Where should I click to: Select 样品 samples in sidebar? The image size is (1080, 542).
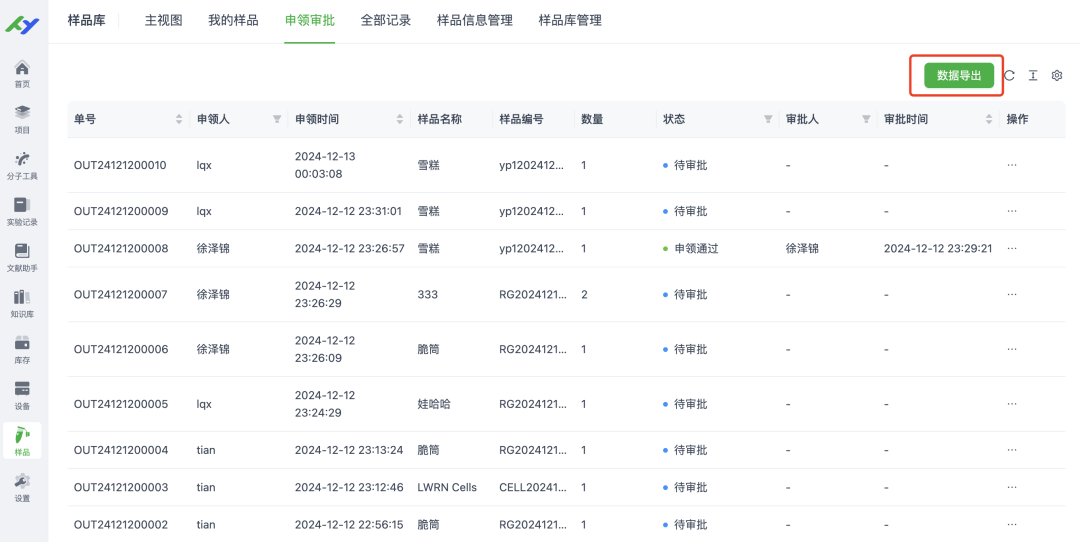[22, 441]
